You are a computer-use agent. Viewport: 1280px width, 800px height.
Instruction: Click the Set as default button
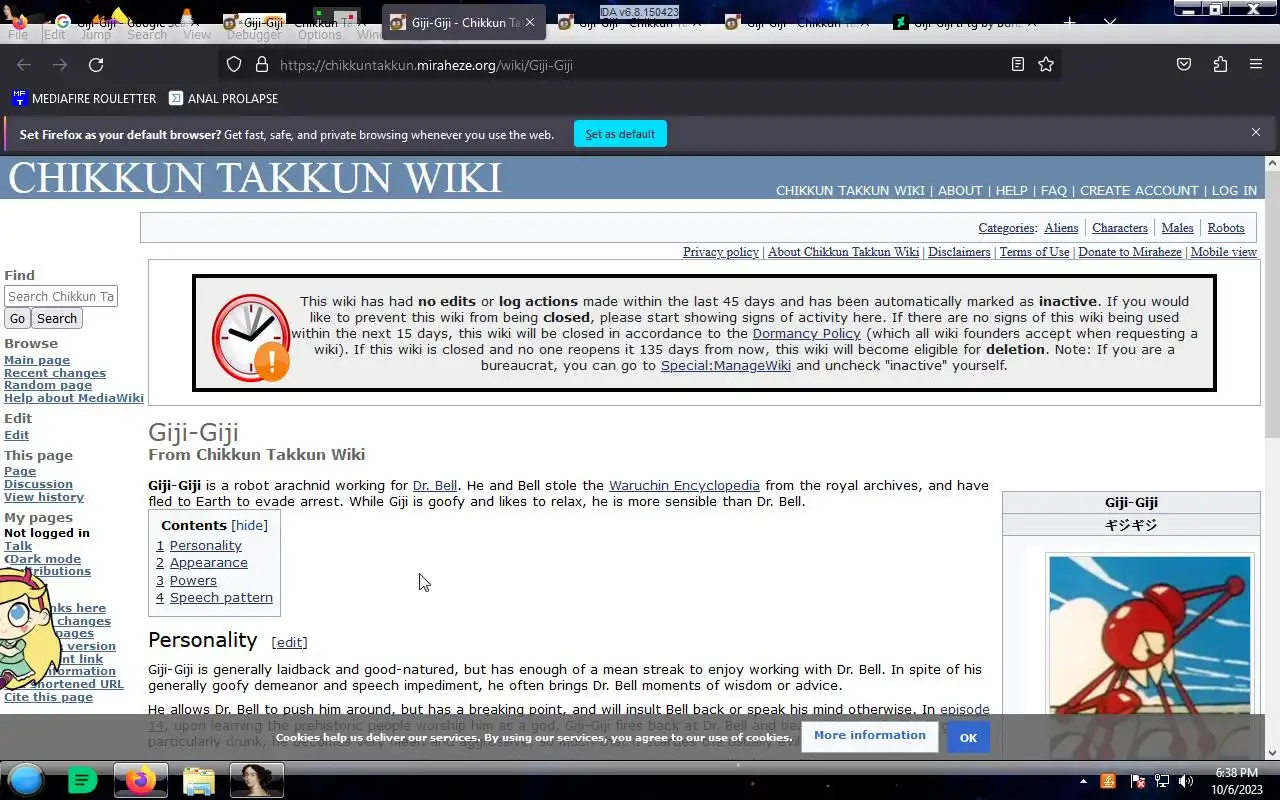(620, 134)
